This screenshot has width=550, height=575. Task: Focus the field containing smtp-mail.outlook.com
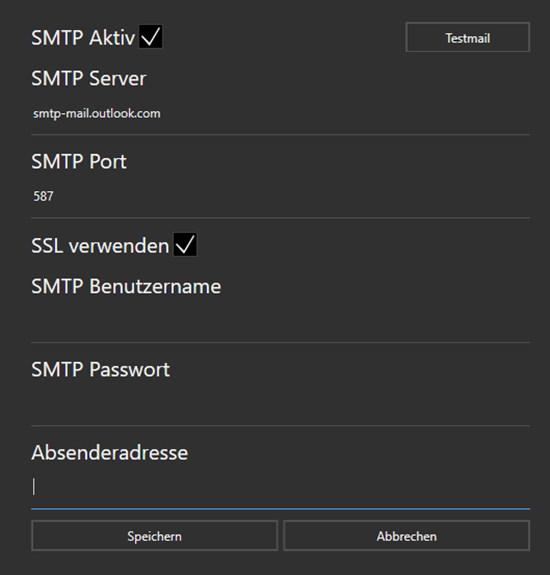(280, 114)
